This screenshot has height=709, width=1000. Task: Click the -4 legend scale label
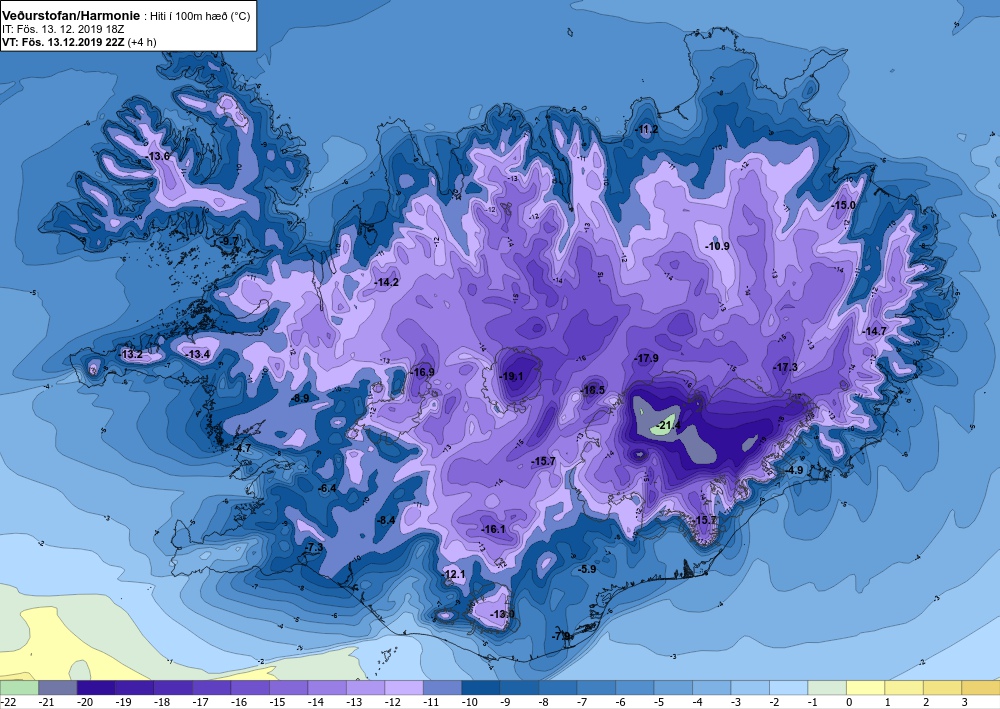click(697, 702)
